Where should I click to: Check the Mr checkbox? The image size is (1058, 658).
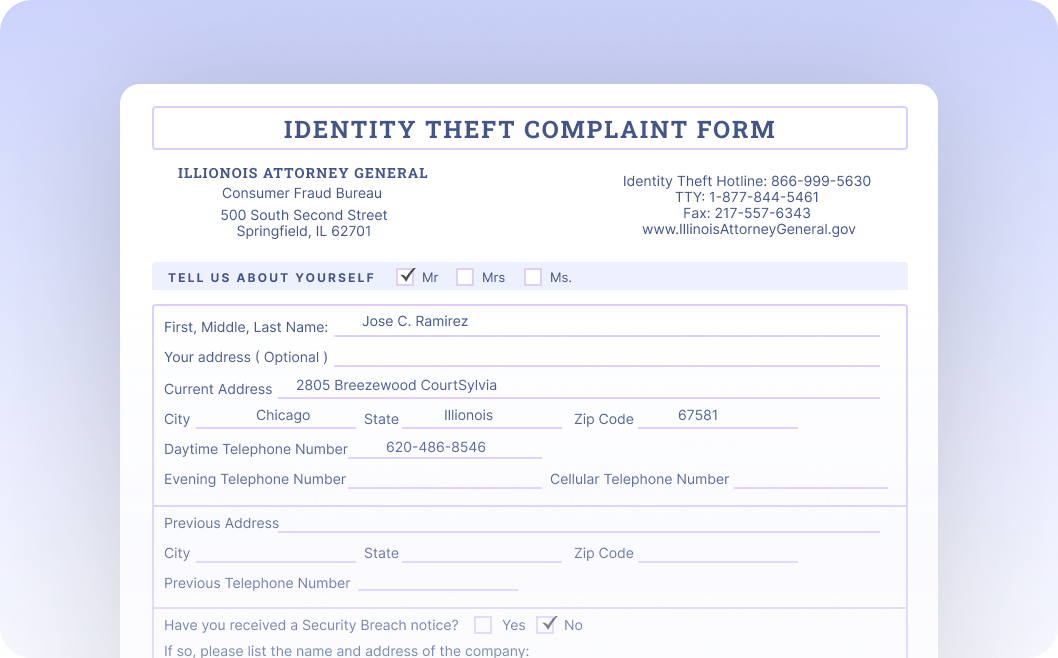[x=405, y=277]
